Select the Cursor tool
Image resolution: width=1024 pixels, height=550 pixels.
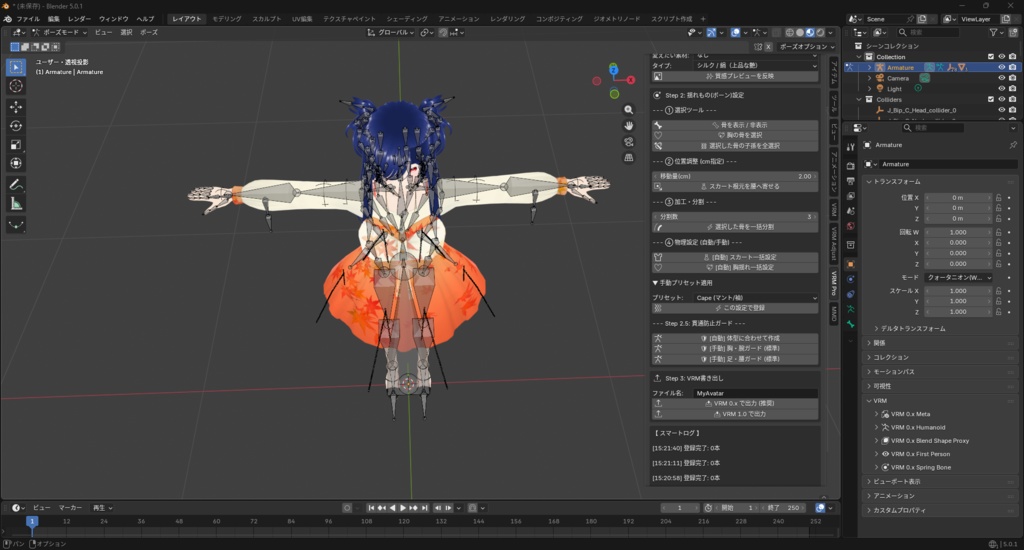16,86
